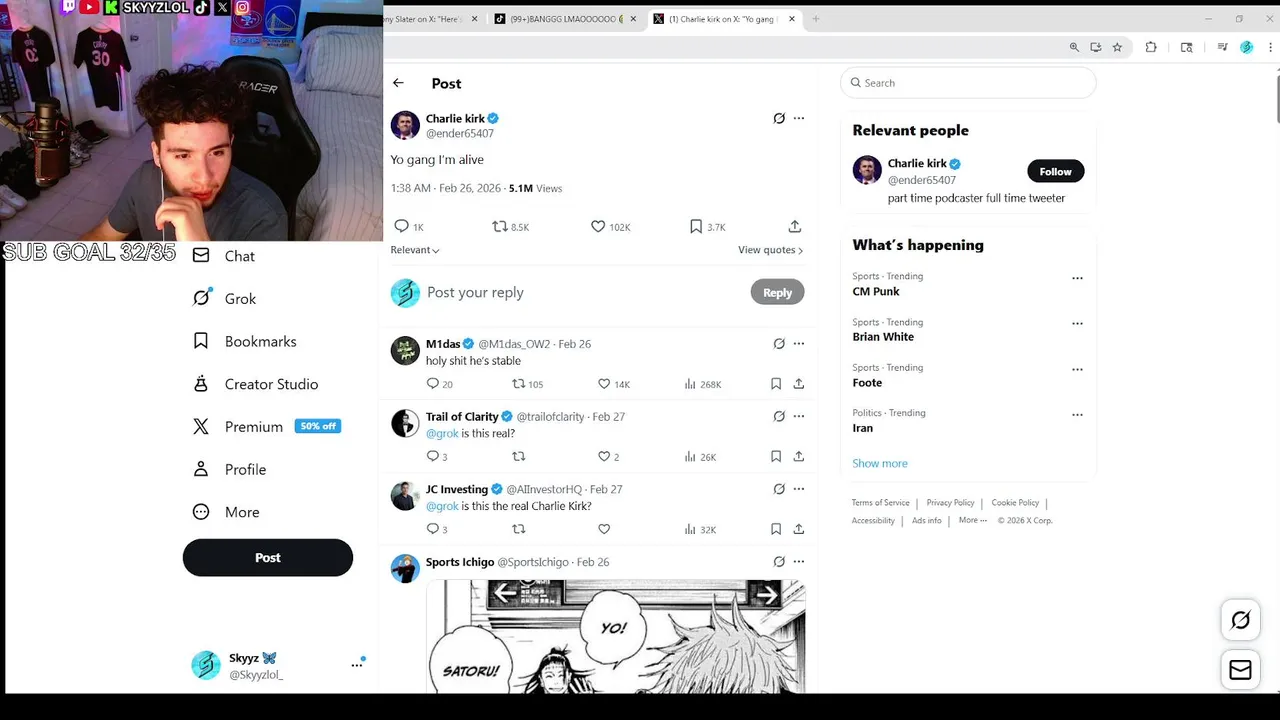Click the back arrow beside Post header

pyautogui.click(x=398, y=83)
